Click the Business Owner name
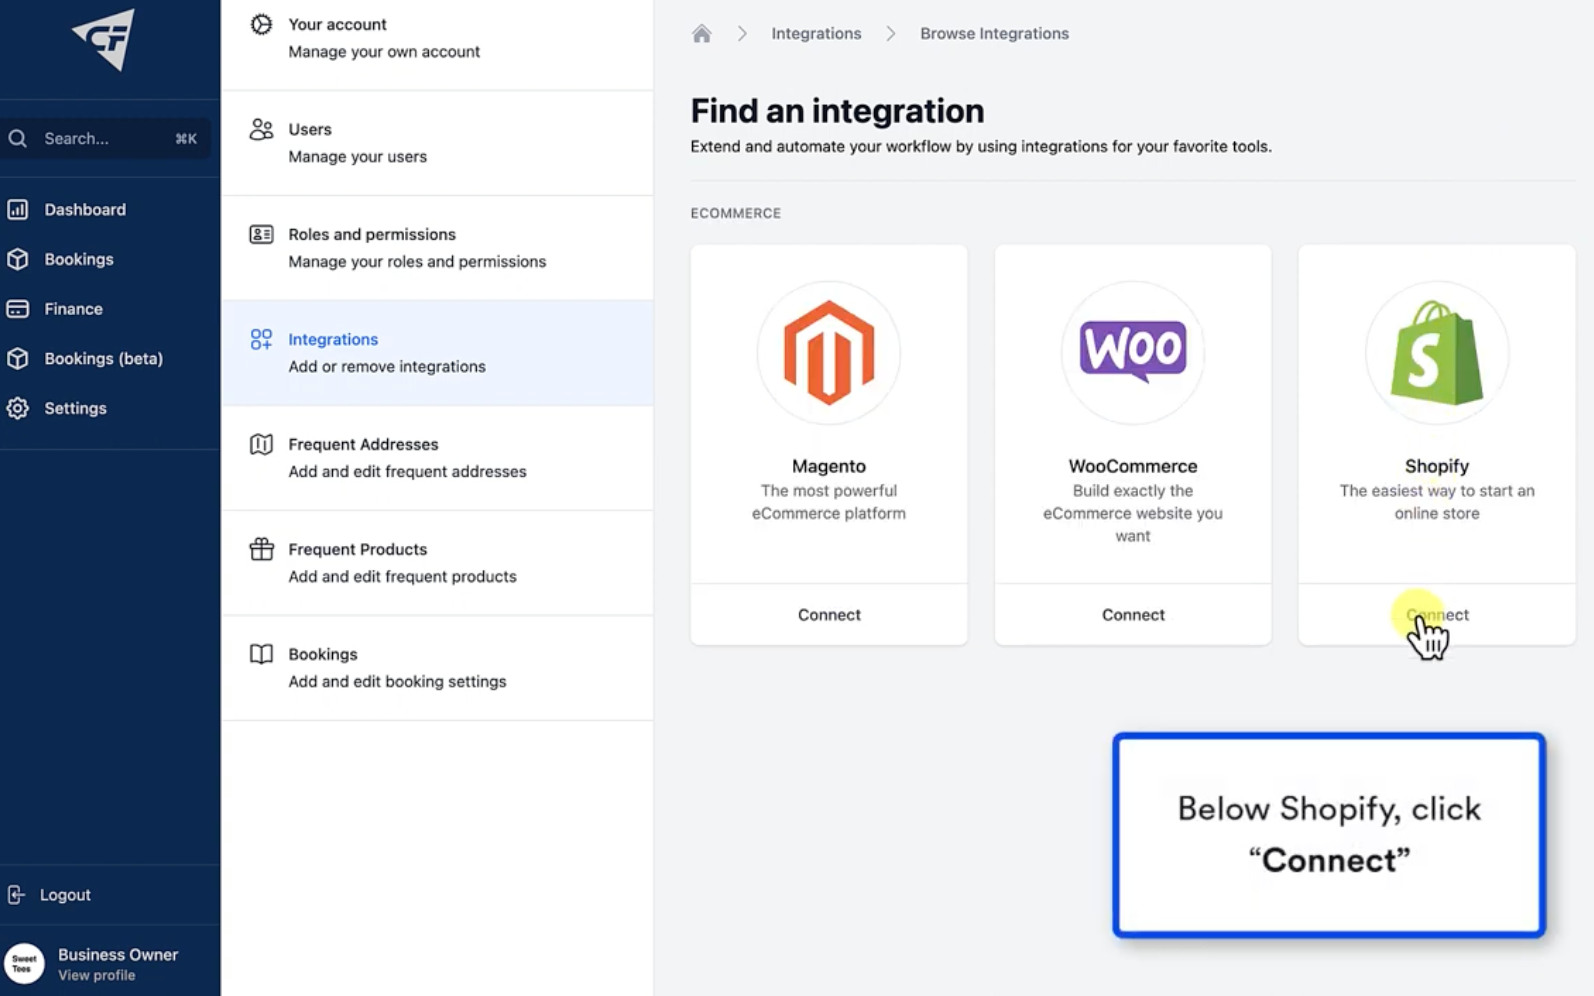Screen dimensions: 1594x996 point(118,954)
